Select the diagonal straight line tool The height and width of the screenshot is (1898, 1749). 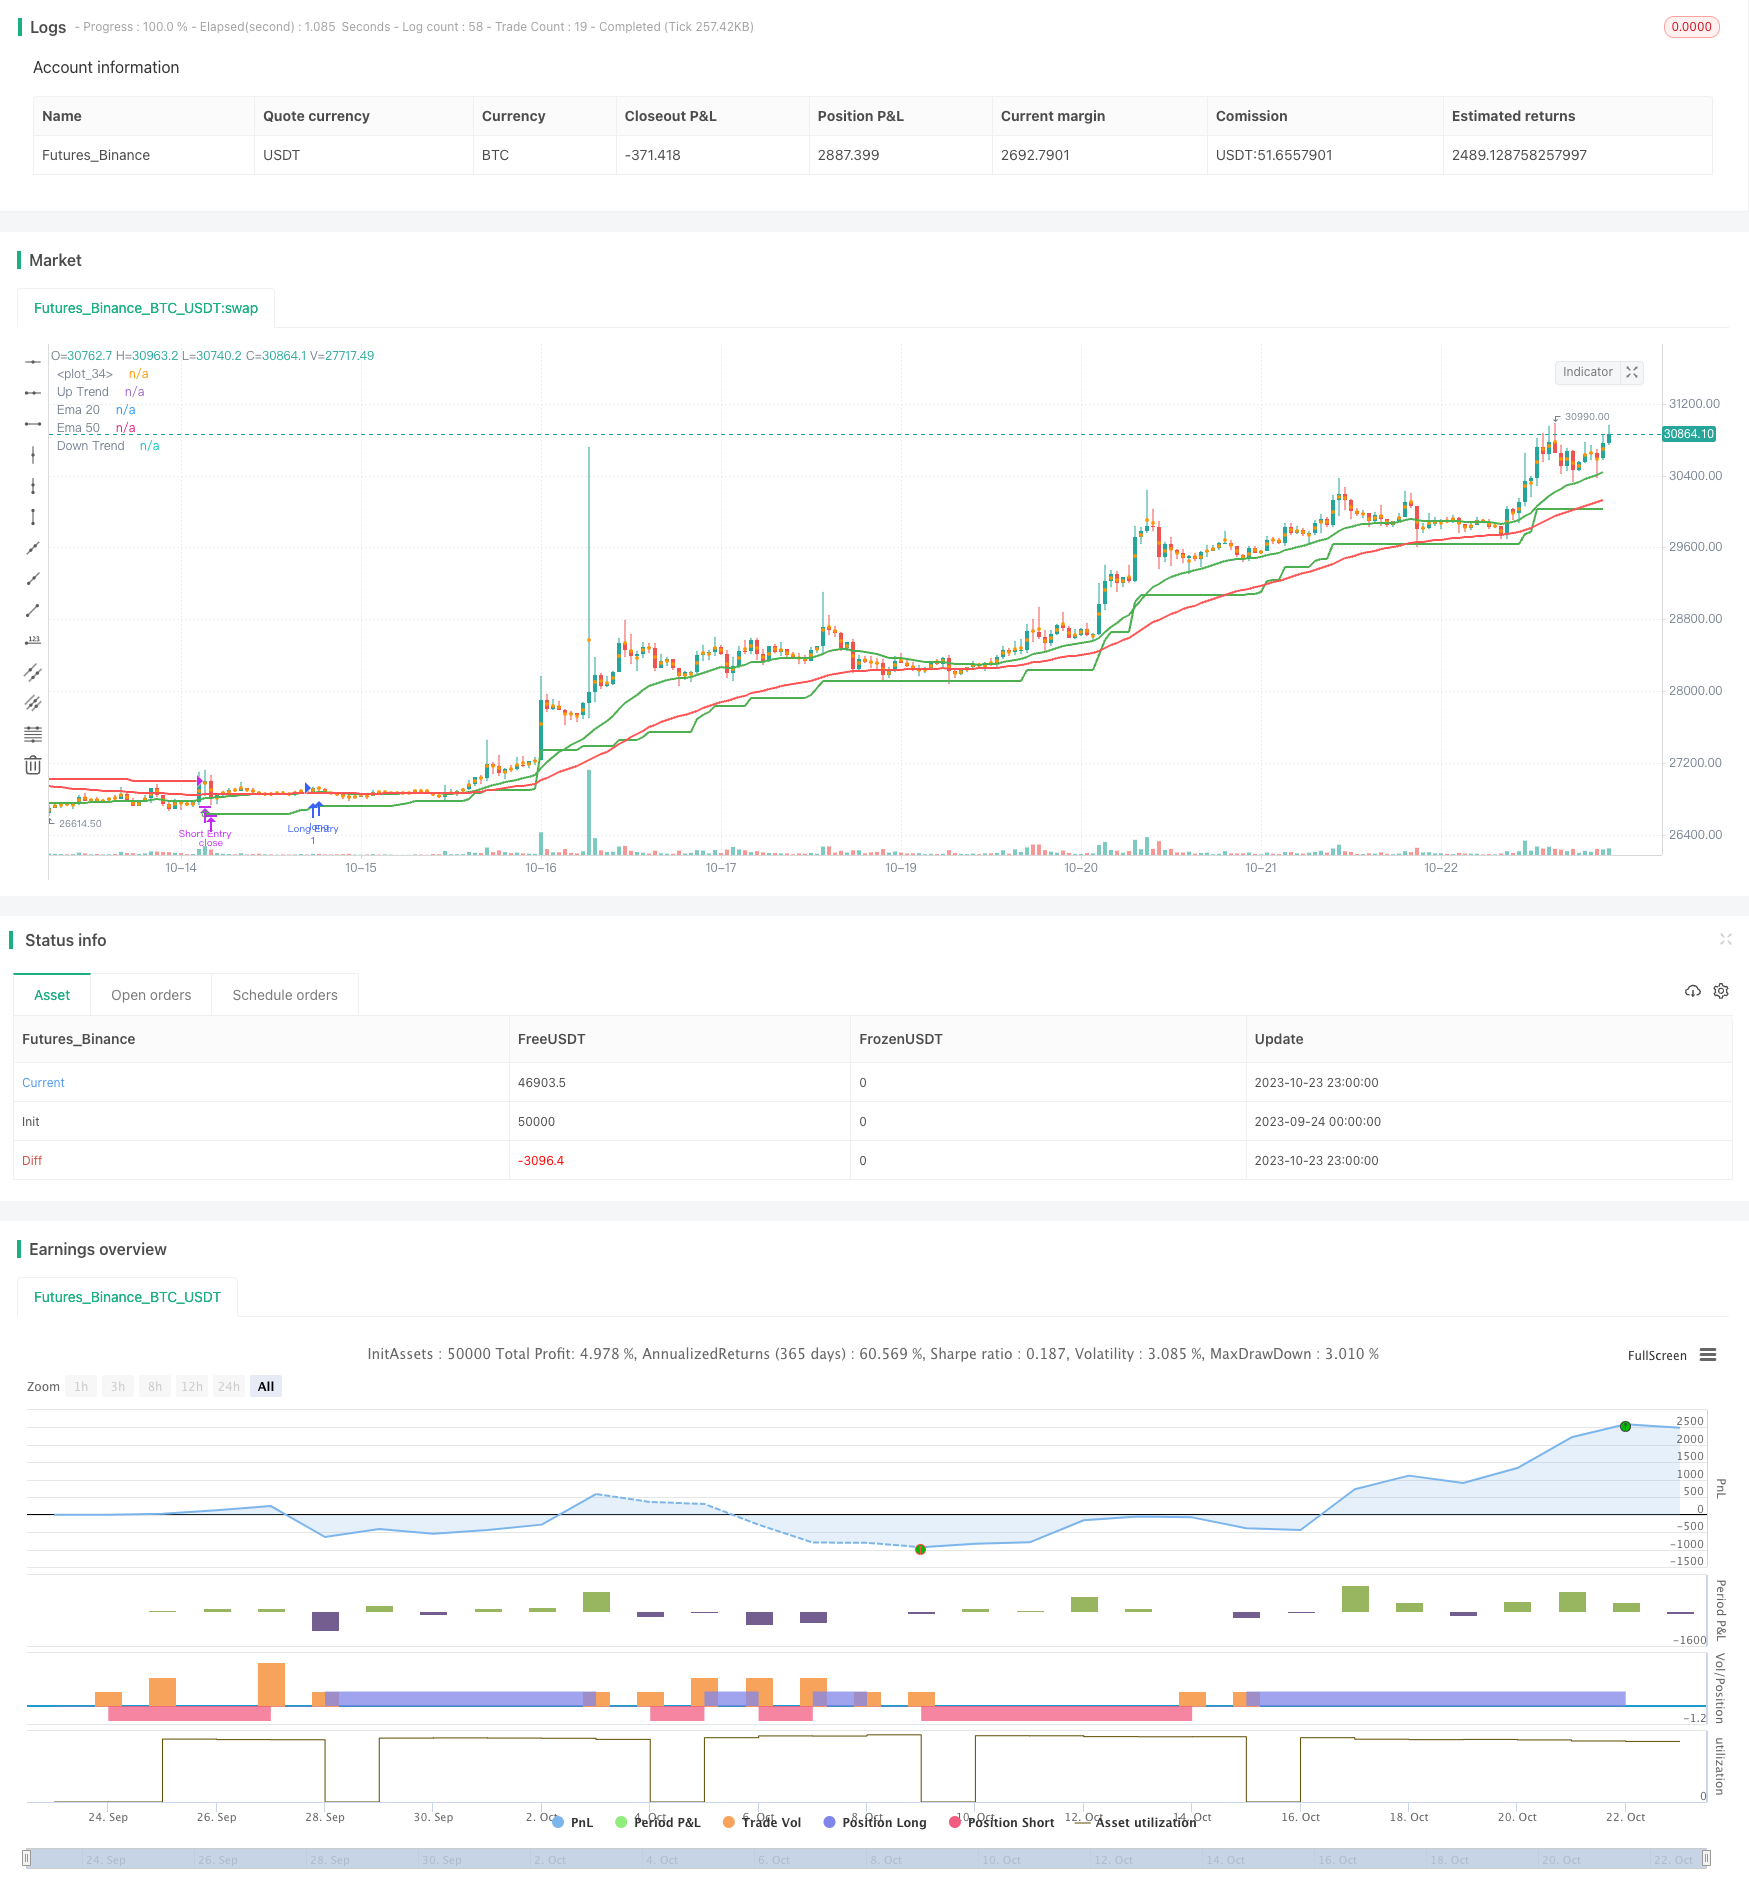tap(33, 548)
